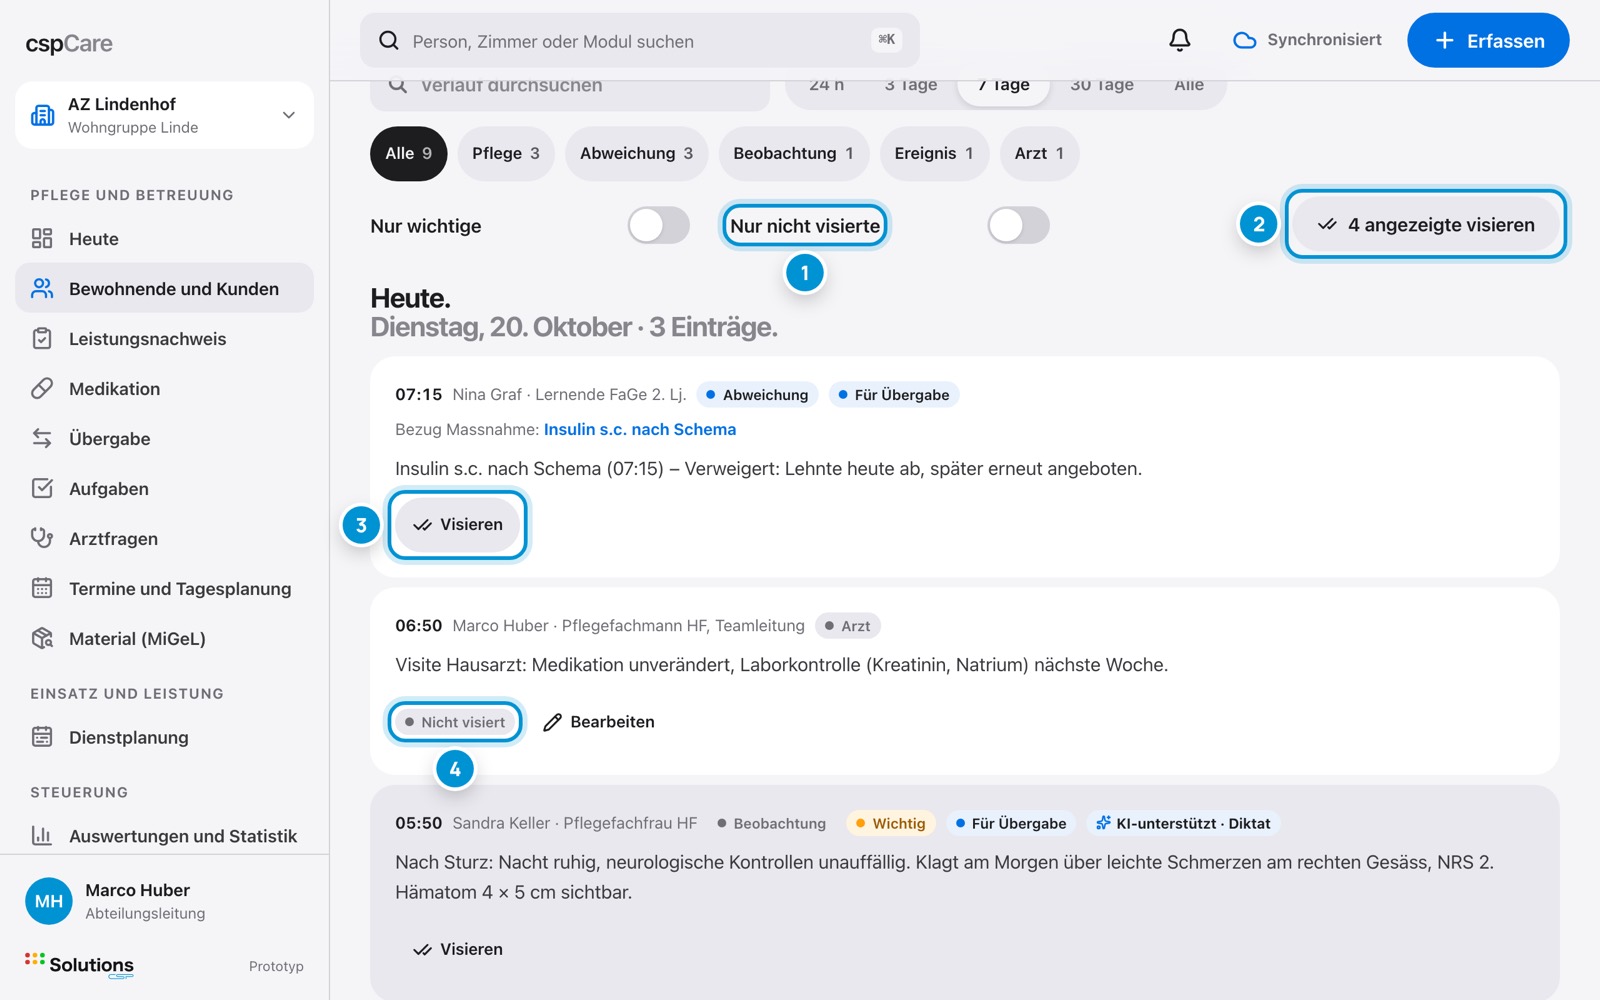Switch time range to 30 Tage
Image resolution: width=1600 pixels, height=1000 pixels.
1101,86
